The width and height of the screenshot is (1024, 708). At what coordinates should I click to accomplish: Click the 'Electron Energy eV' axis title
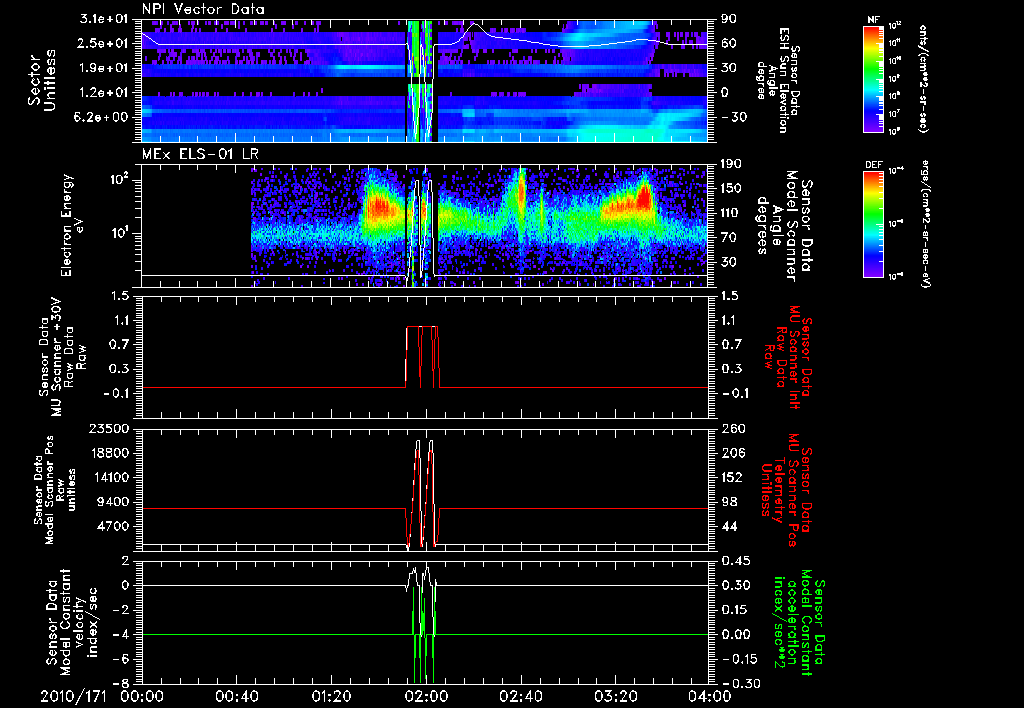74,225
